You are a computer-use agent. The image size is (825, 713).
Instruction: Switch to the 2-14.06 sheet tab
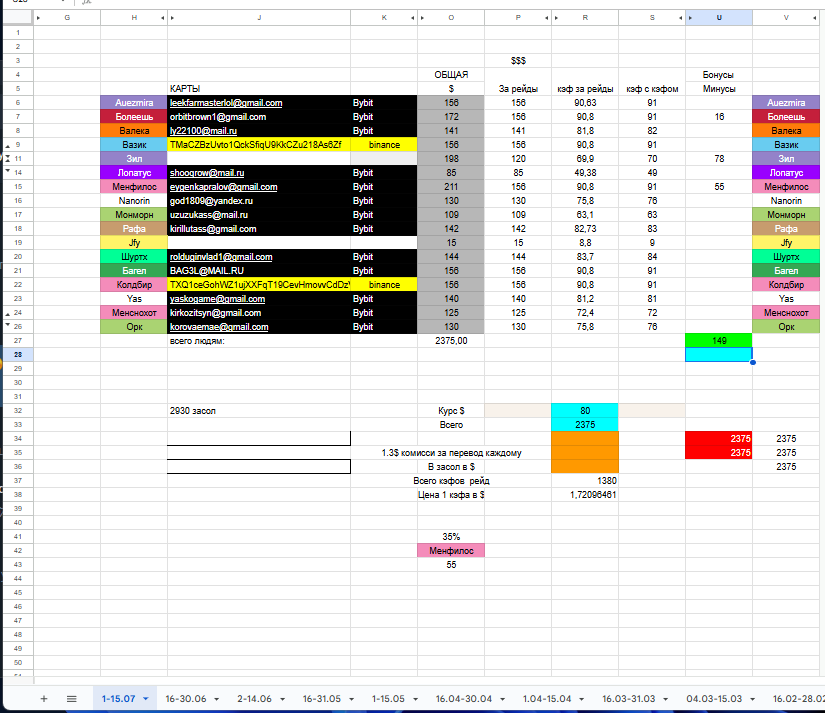[x=254, y=699]
